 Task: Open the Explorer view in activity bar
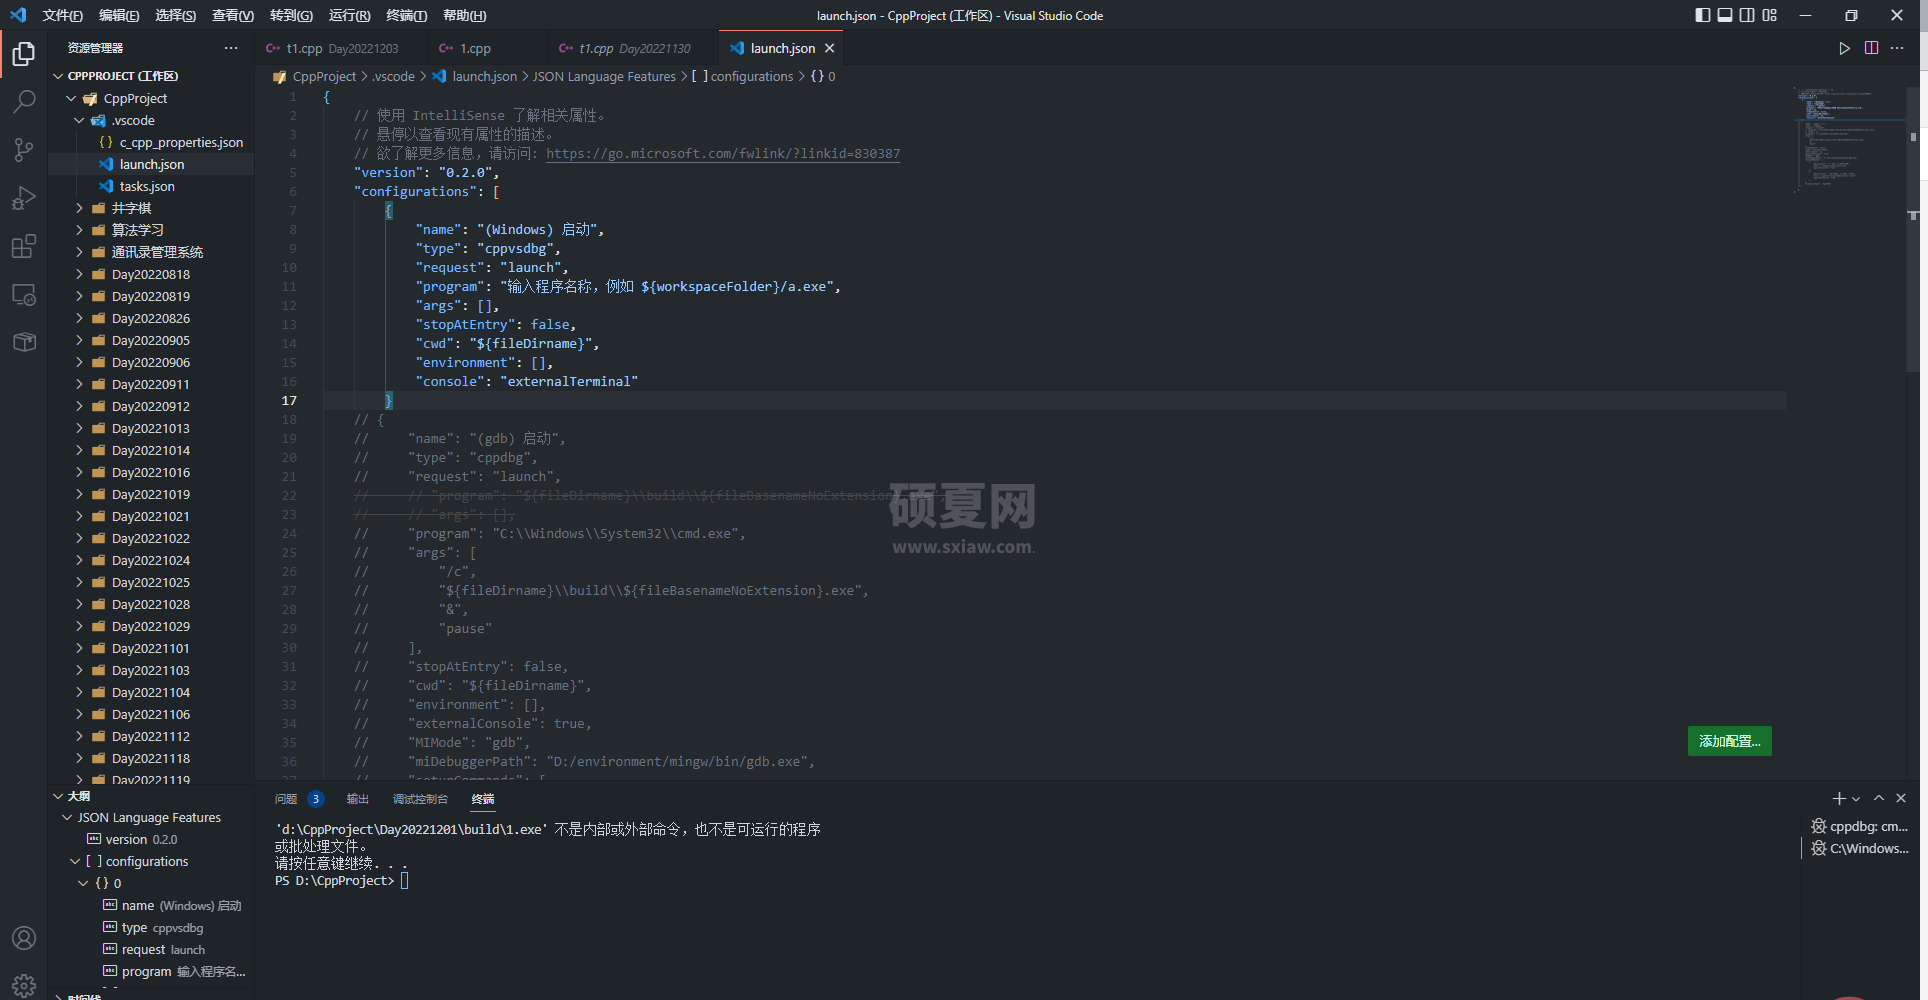click(24, 53)
